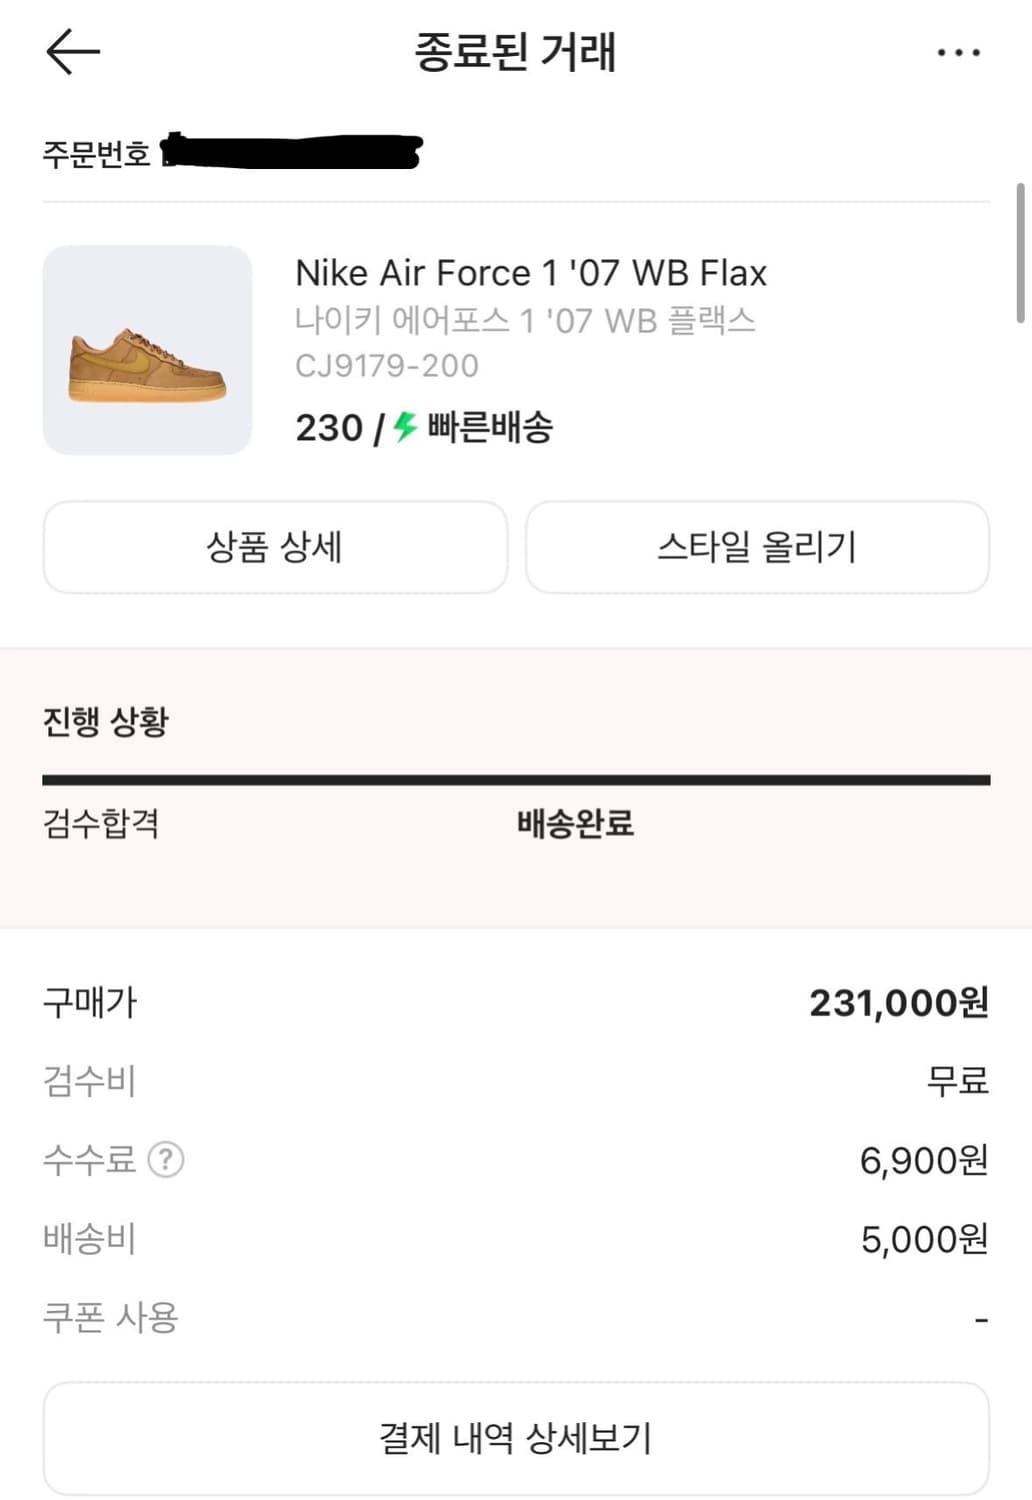The width and height of the screenshot is (1032, 1500).
Task: Click the 231,000원 purchase price
Action: tap(898, 1002)
